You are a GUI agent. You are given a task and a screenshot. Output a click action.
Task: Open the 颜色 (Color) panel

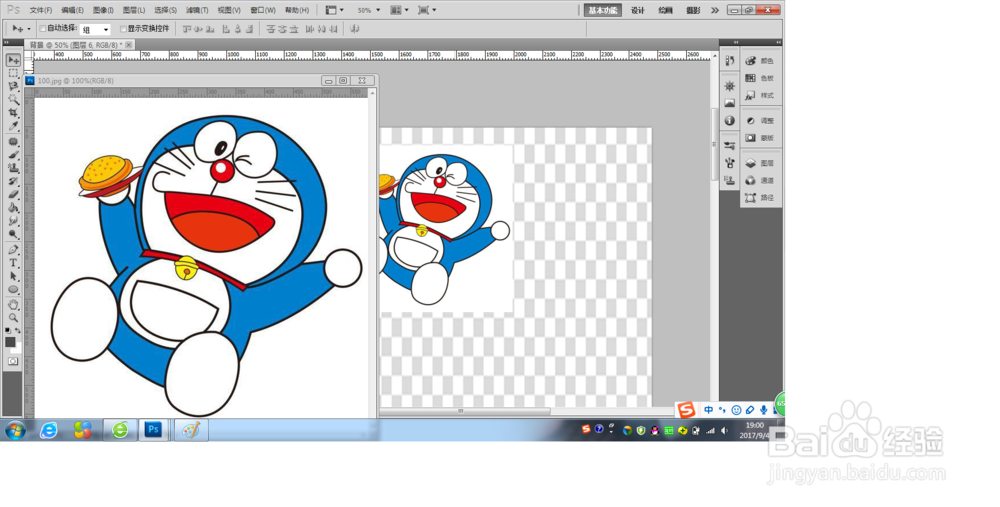[760, 61]
